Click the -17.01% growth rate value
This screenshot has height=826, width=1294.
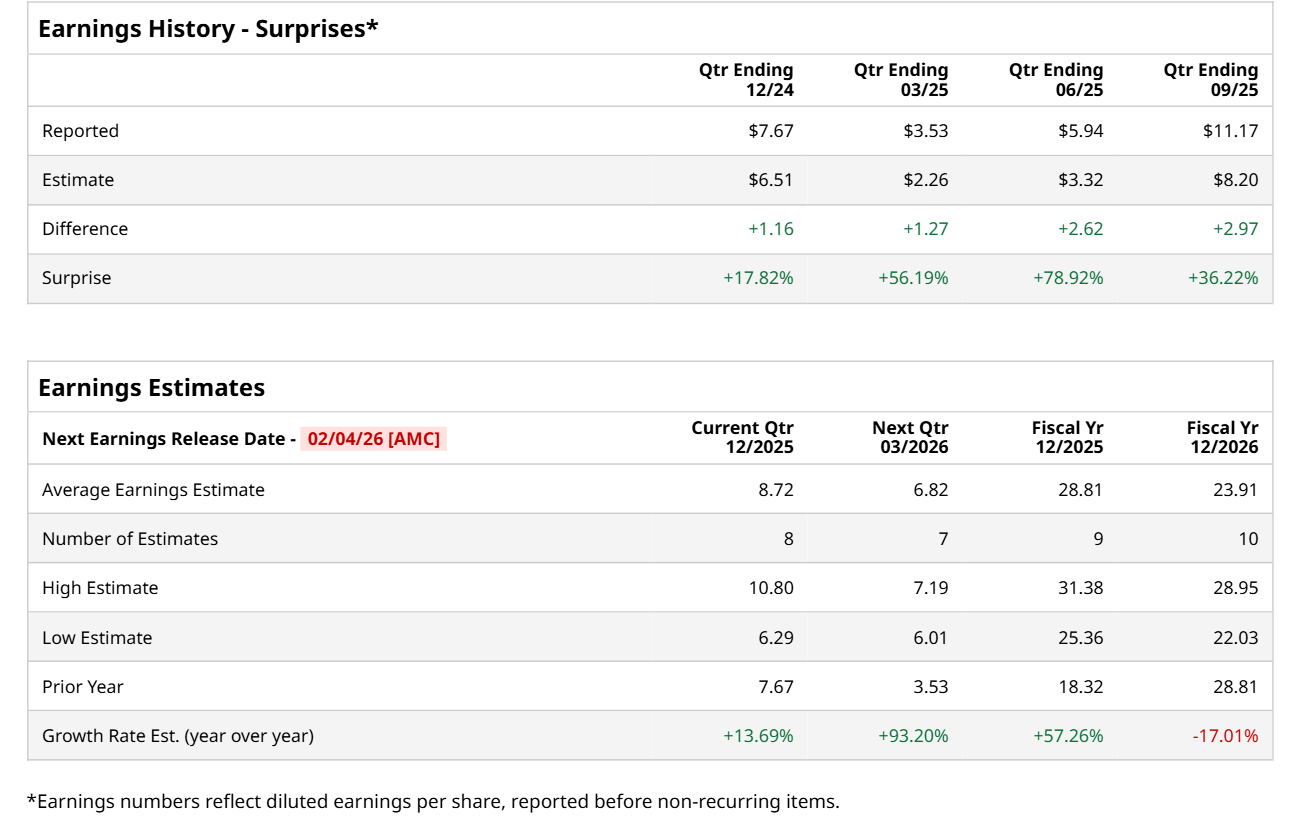pos(1225,736)
